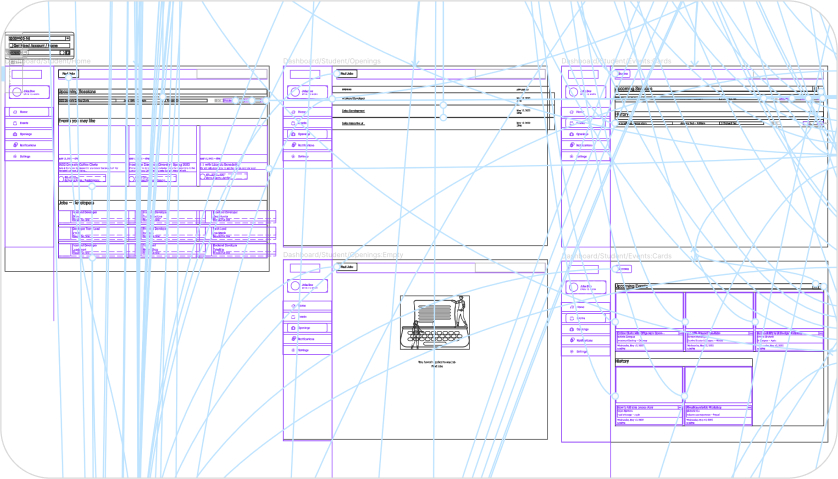Select Settings gear icon in Student/Home sidebar

coord(15,156)
